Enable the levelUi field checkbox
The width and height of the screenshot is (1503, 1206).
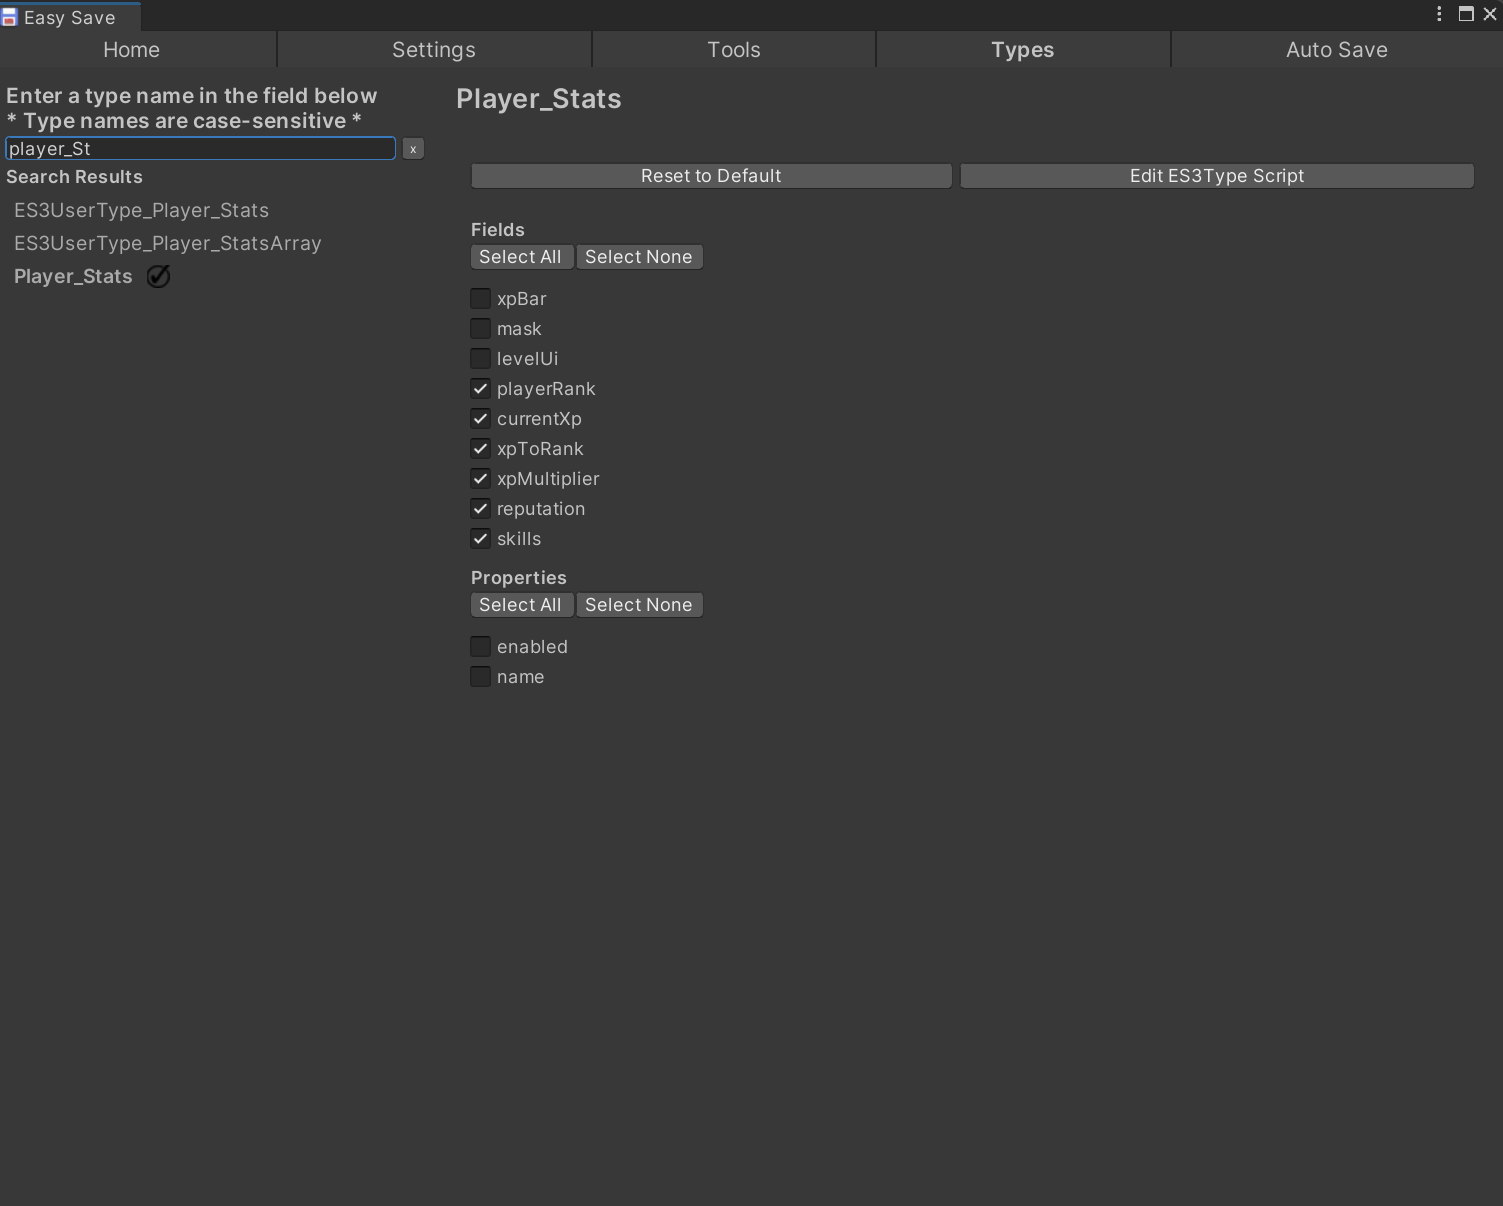click(x=480, y=358)
